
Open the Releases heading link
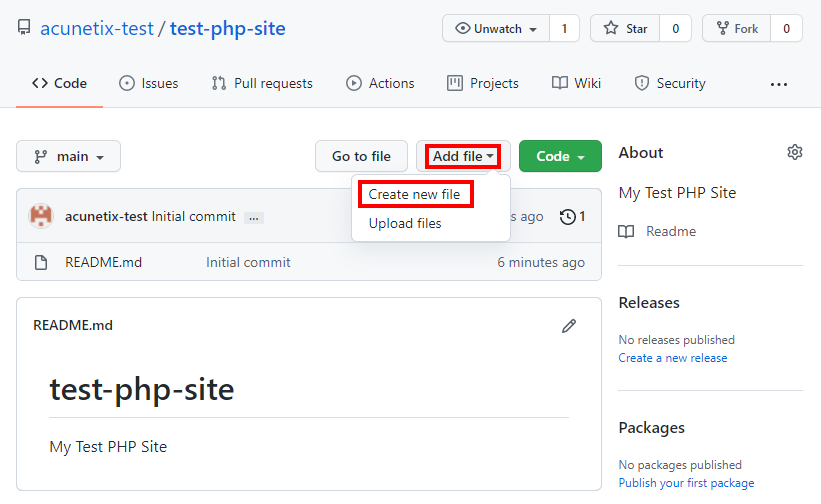tap(649, 303)
